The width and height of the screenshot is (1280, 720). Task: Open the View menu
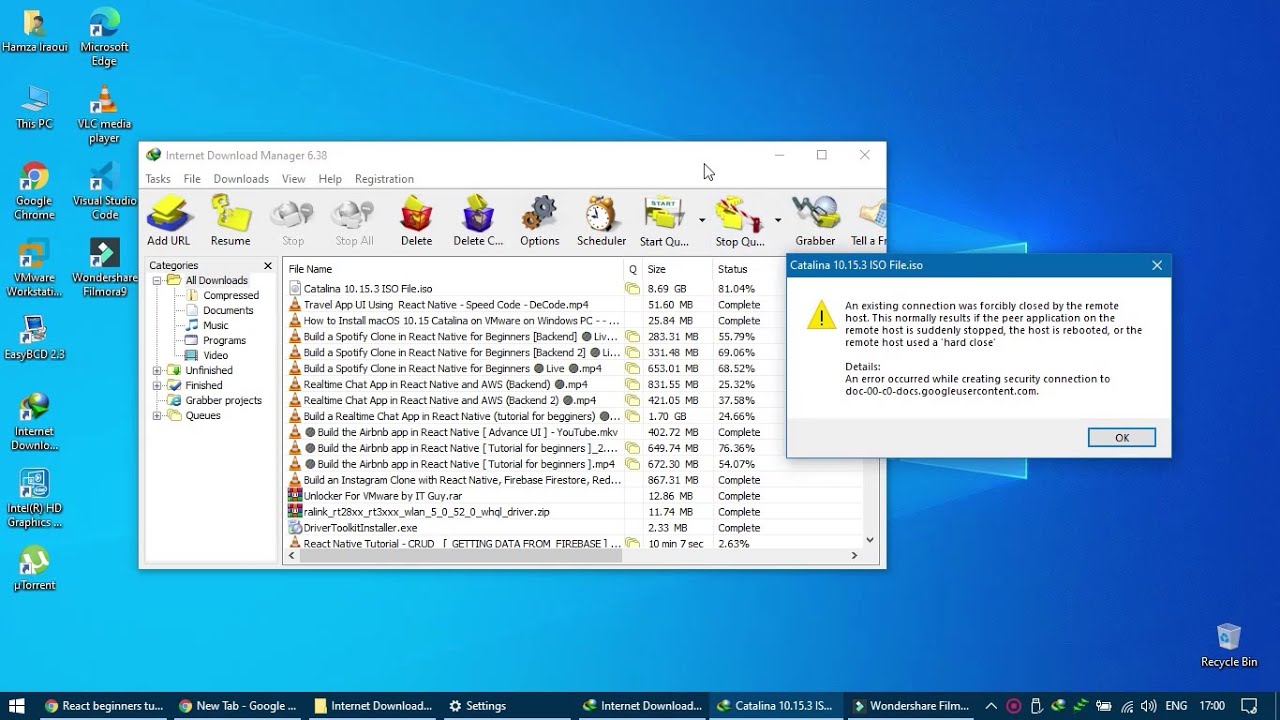pos(293,179)
